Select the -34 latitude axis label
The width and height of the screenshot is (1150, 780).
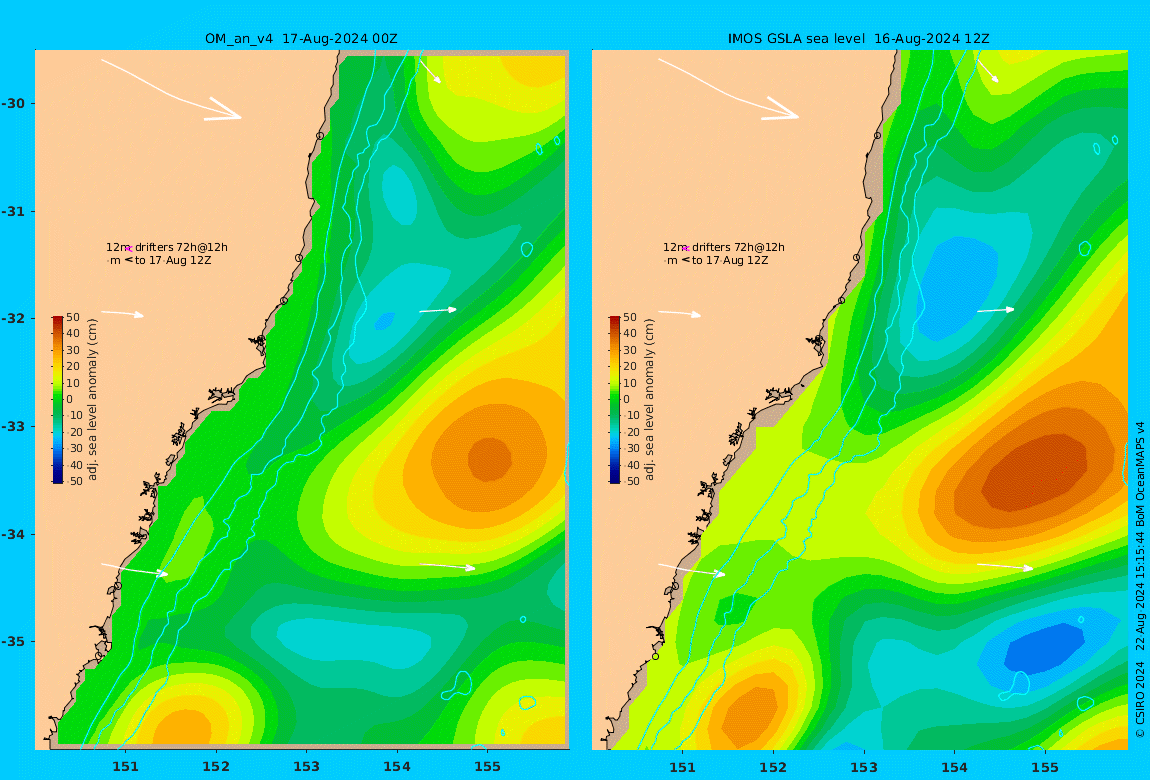pos(12,534)
